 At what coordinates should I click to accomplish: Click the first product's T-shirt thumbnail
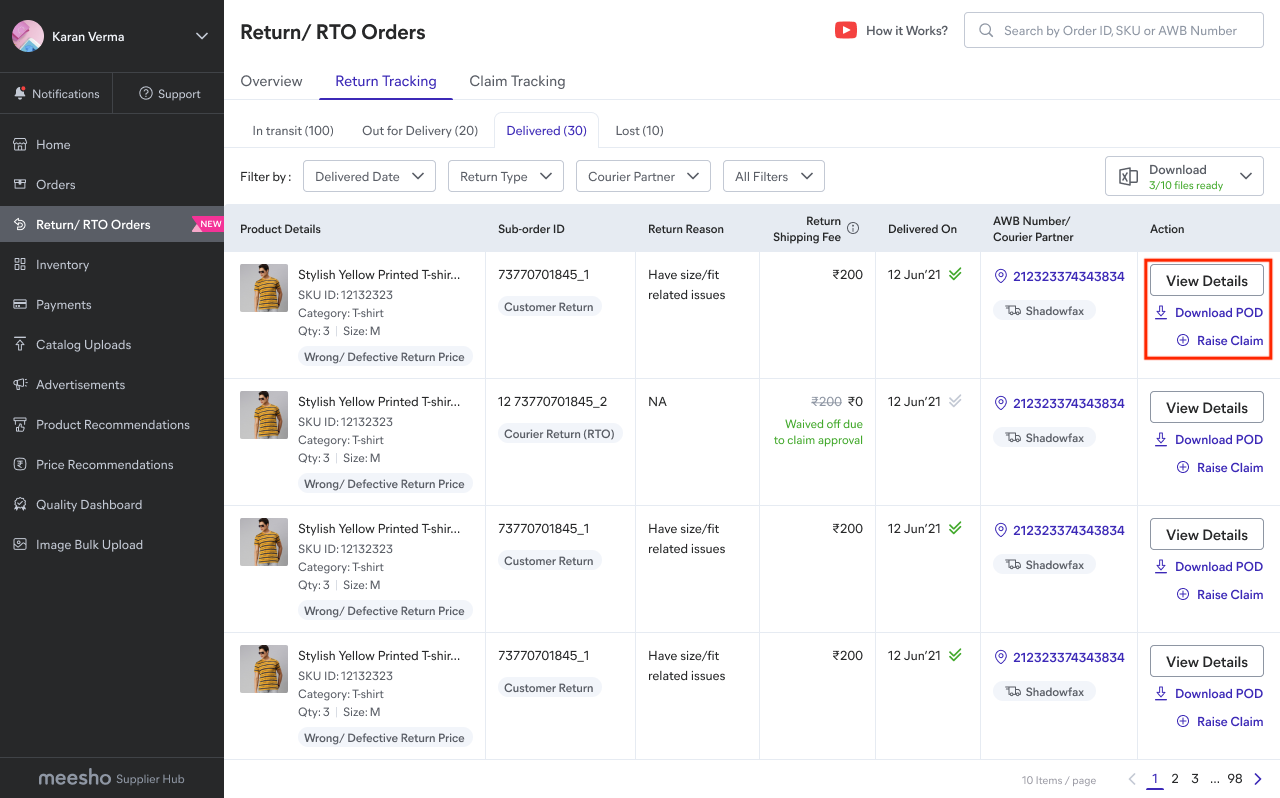click(x=264, y=288)
